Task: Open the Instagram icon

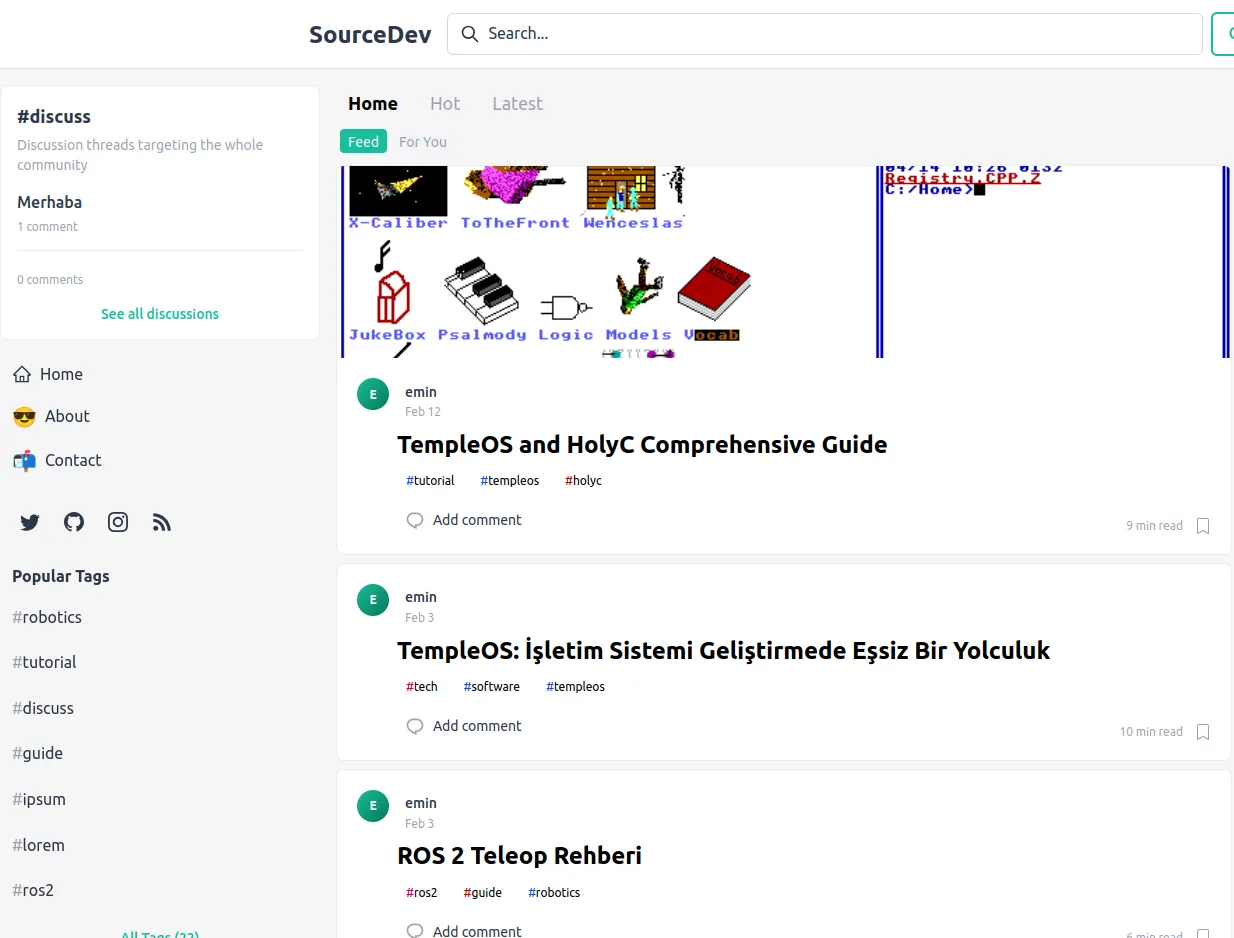Action: coord(117,521)
